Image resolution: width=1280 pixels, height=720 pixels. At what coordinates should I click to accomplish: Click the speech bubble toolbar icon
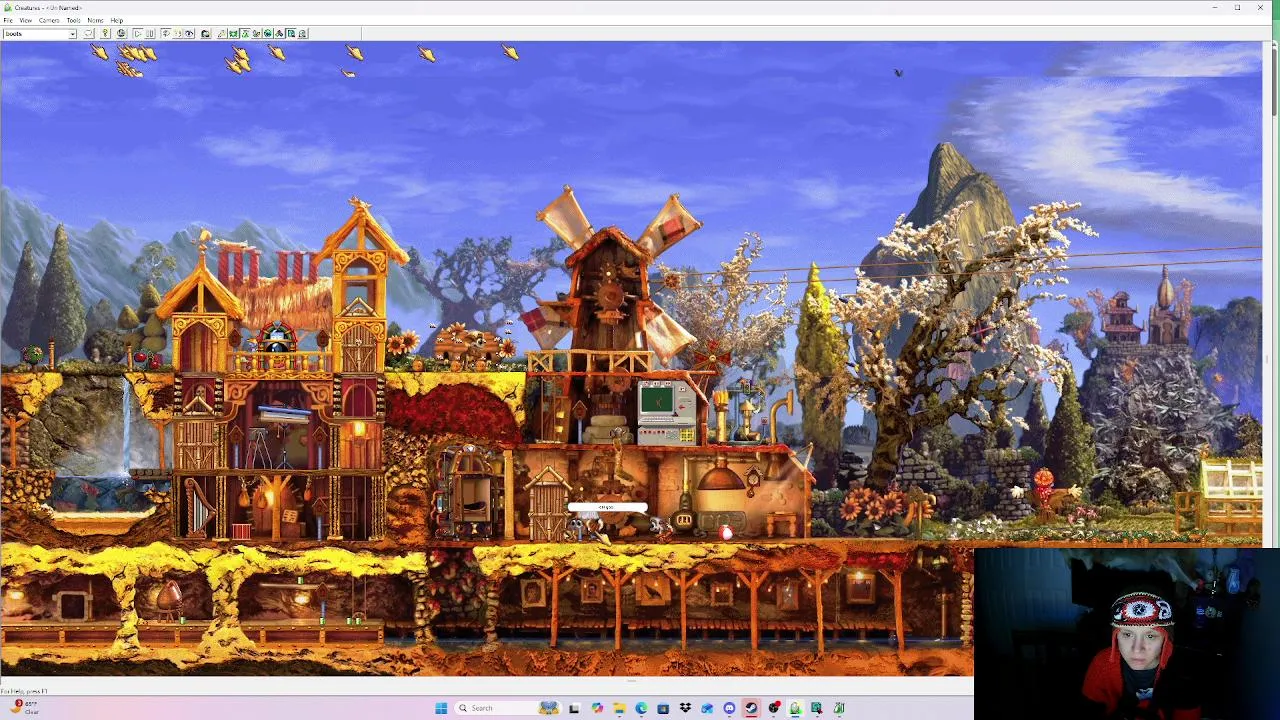[x=88, y=34]
